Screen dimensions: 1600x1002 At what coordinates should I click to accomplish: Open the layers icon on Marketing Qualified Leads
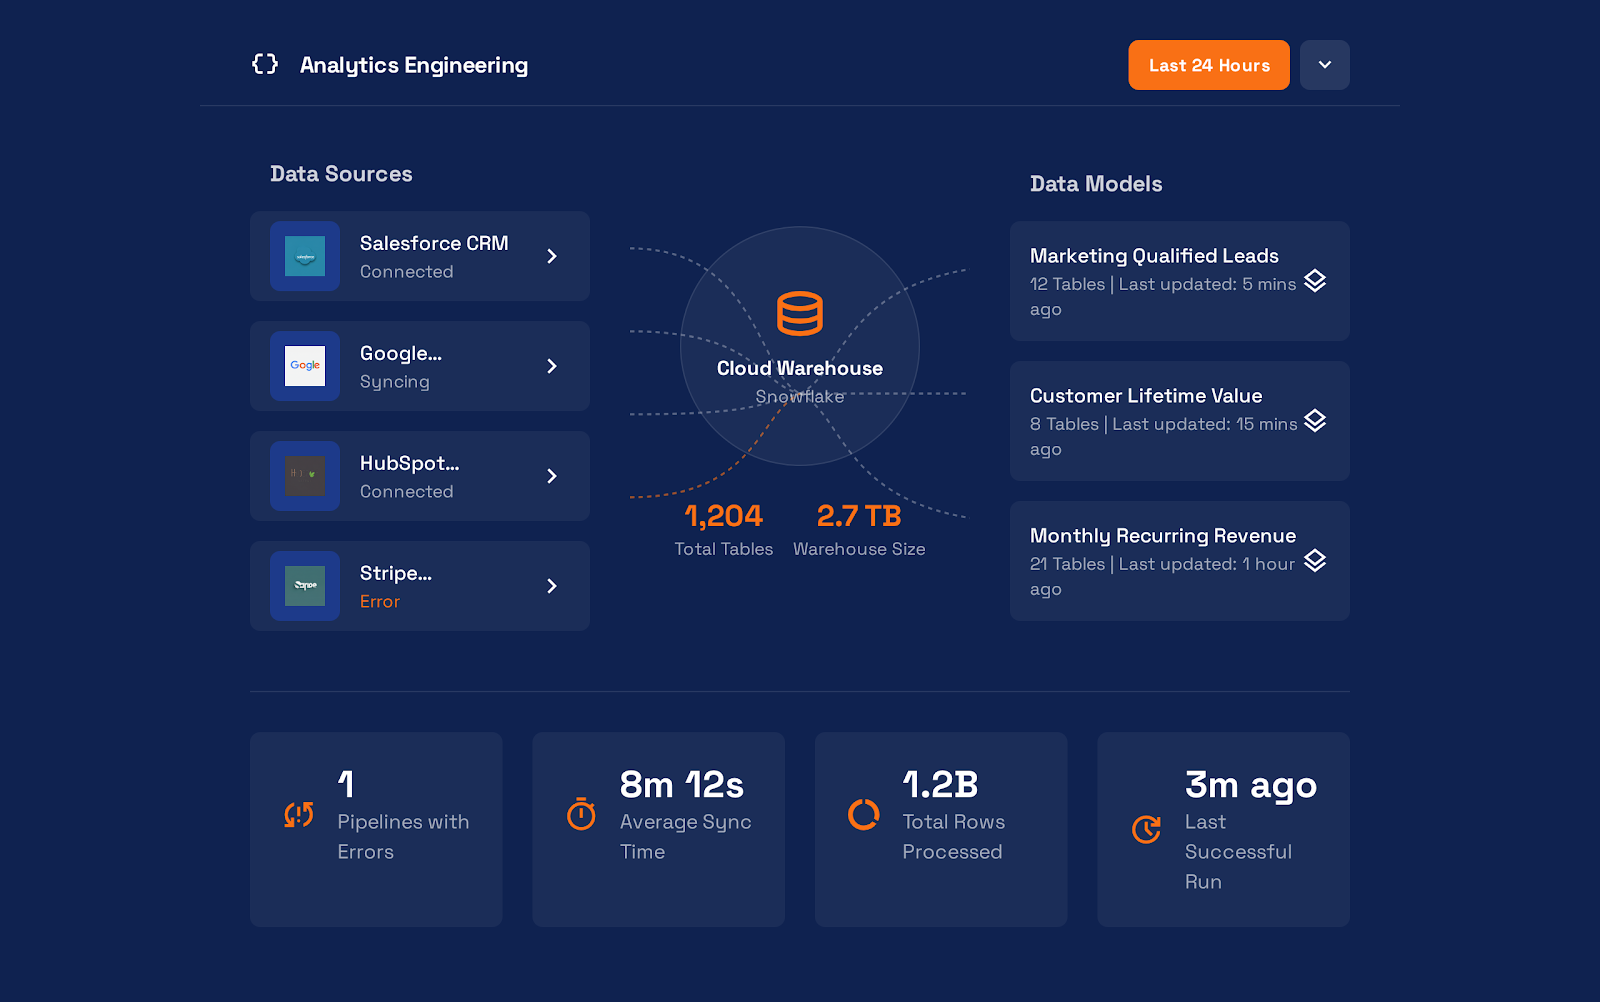pyautogui.click(x=1315, y=282)
